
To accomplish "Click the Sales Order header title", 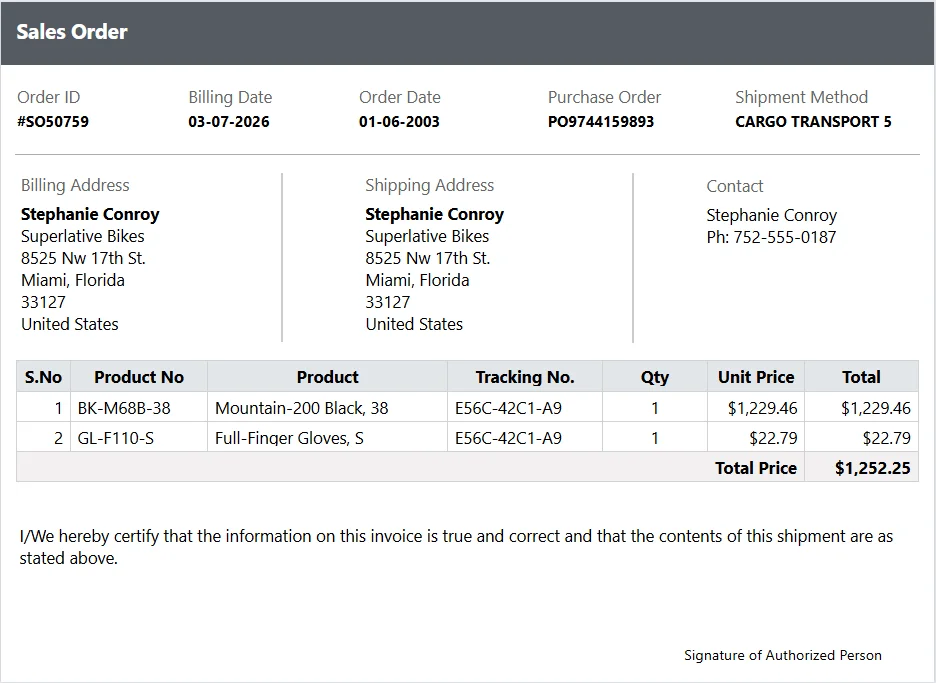I will pyautogui.click(x=72, y=32).
